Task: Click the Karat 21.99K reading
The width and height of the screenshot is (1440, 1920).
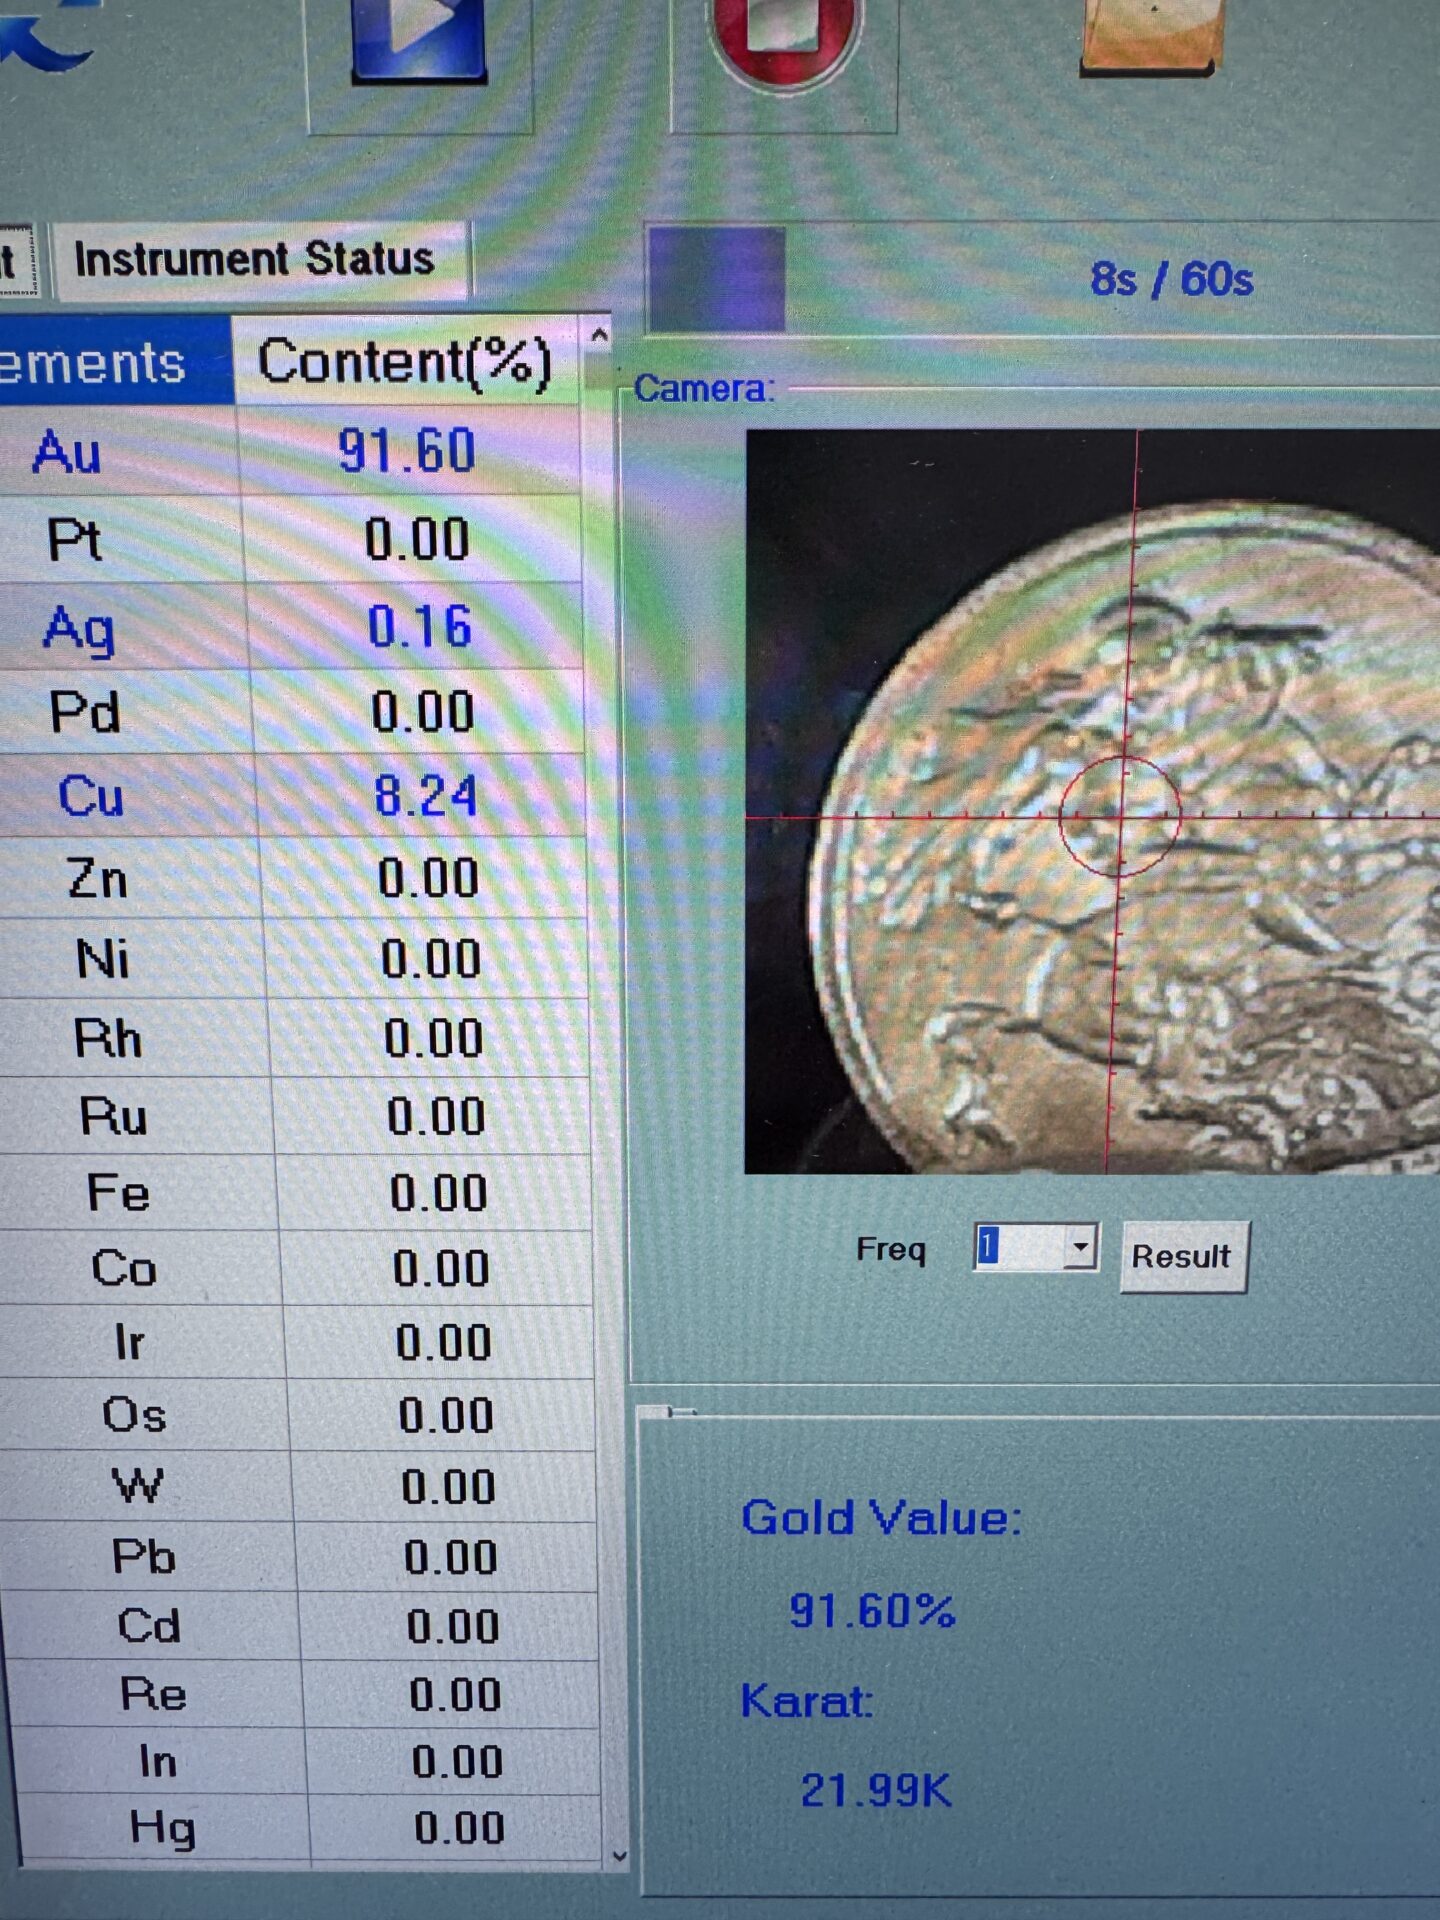Action: (876, 1789)
